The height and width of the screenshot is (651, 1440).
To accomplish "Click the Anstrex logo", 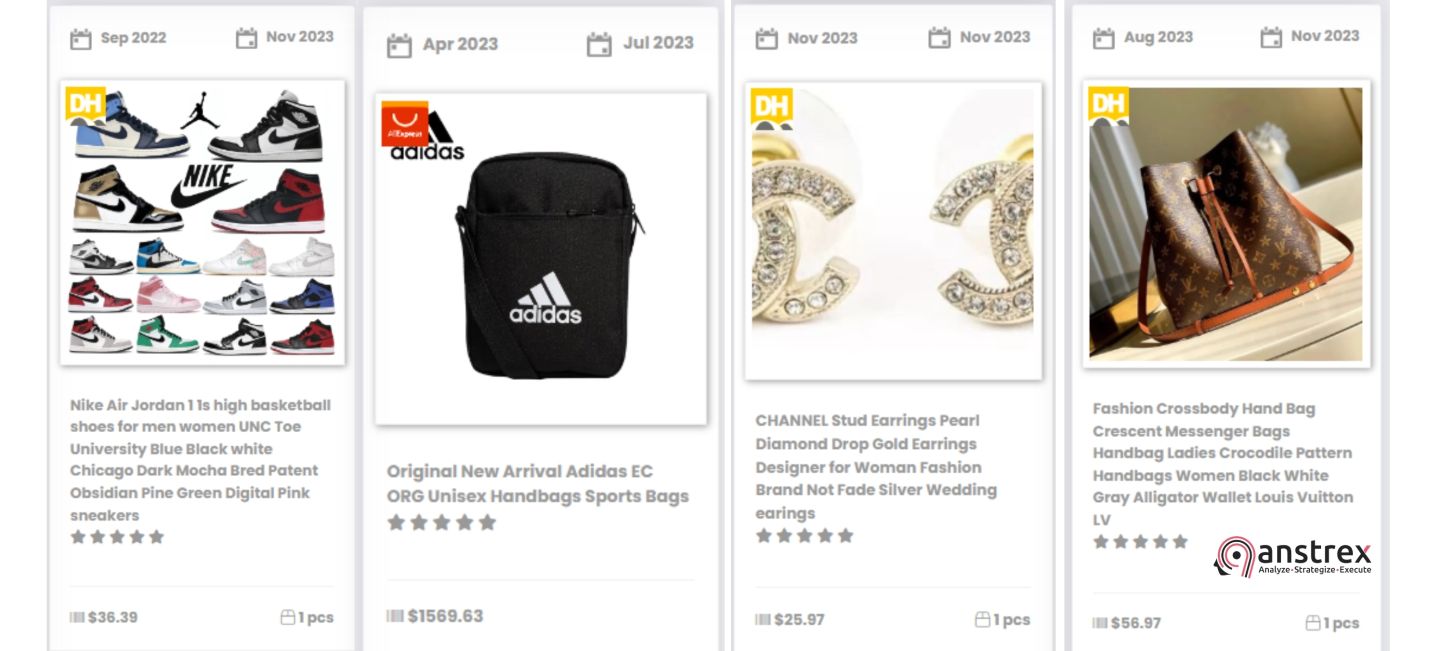I will (1292, 556).
